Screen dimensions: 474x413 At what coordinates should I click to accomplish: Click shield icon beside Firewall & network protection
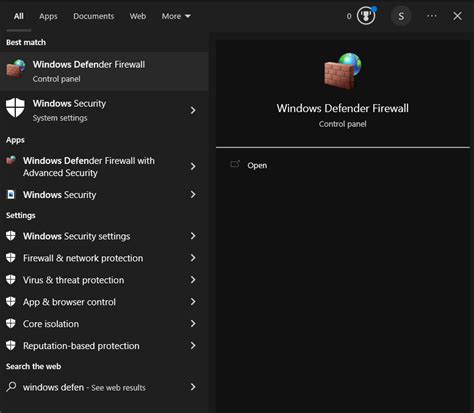(x=11, y=258)
